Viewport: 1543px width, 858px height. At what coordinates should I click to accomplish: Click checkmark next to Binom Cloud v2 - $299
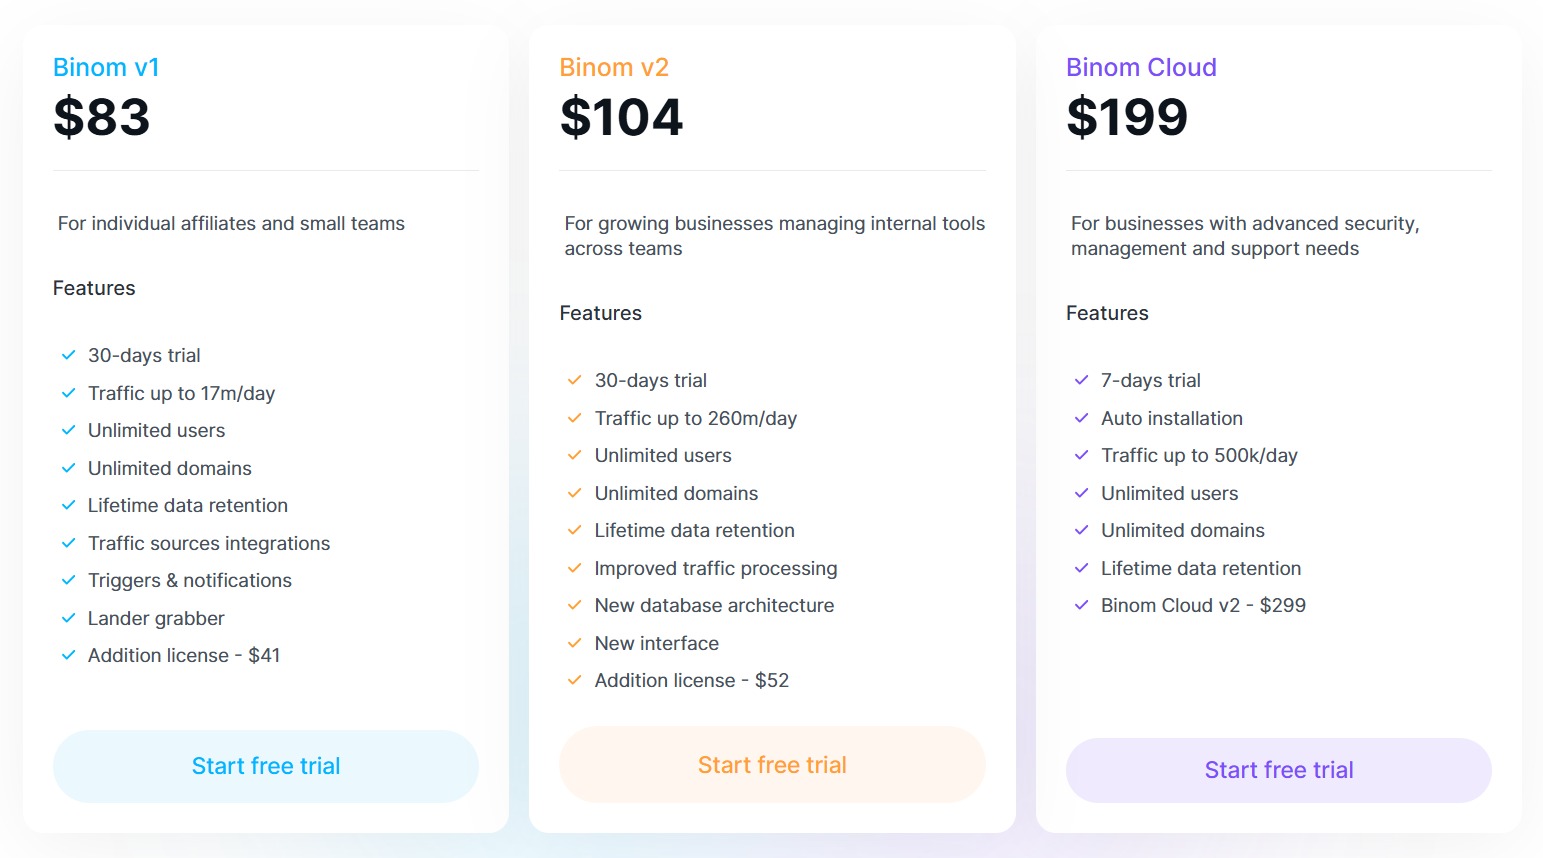pos(1081,605)
